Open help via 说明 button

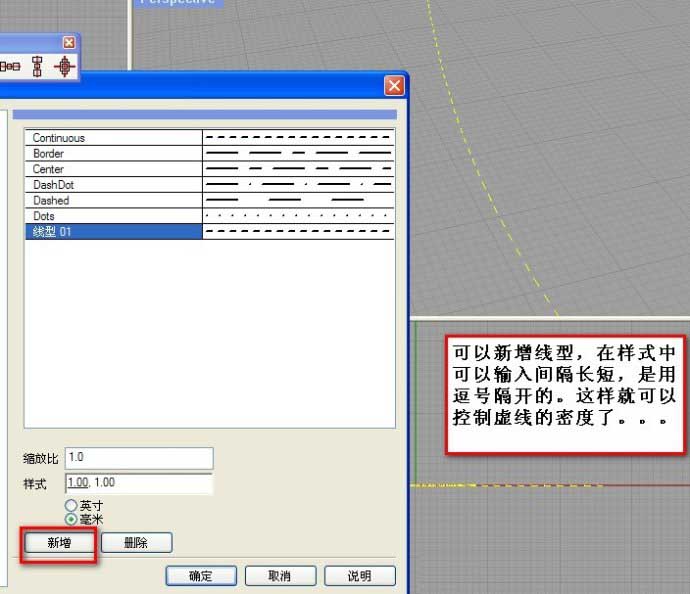[x=360, y=576]
